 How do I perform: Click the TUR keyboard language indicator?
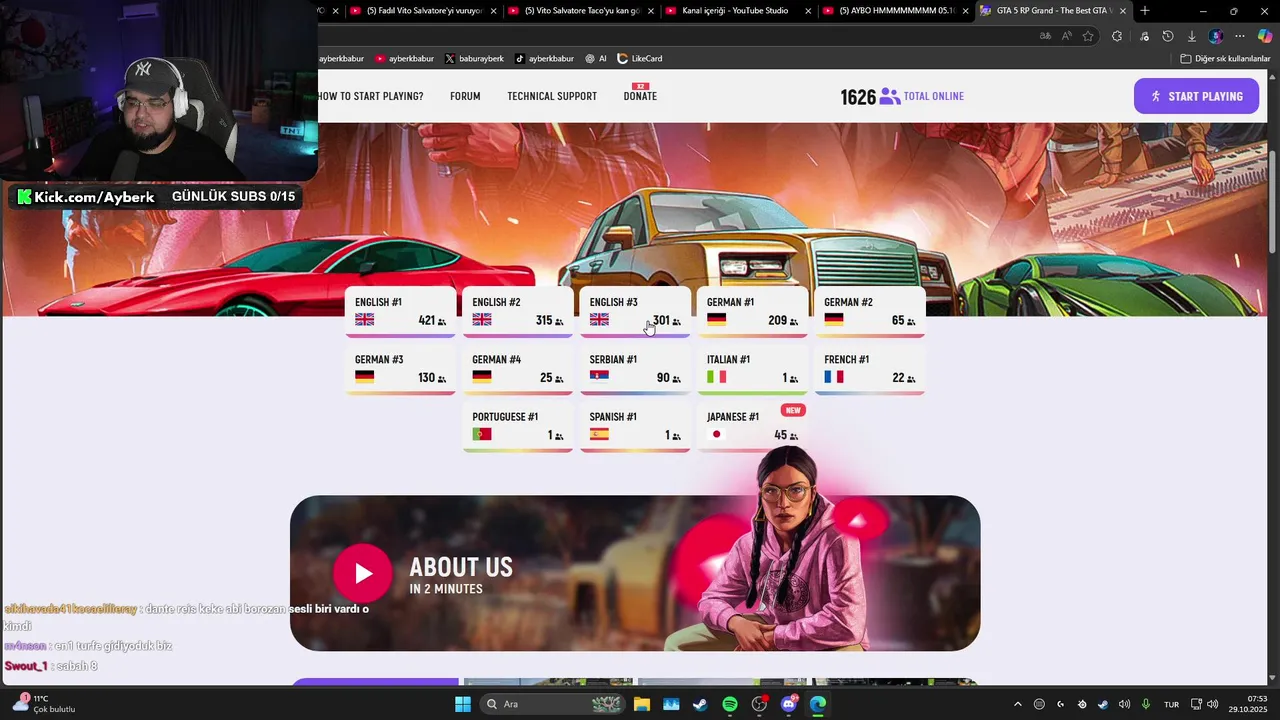(x=1171, y=704)
